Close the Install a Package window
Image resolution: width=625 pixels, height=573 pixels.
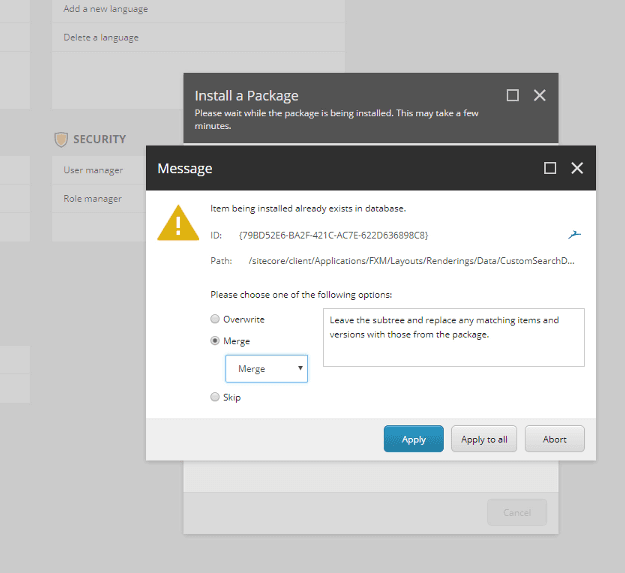click(540, 95)
